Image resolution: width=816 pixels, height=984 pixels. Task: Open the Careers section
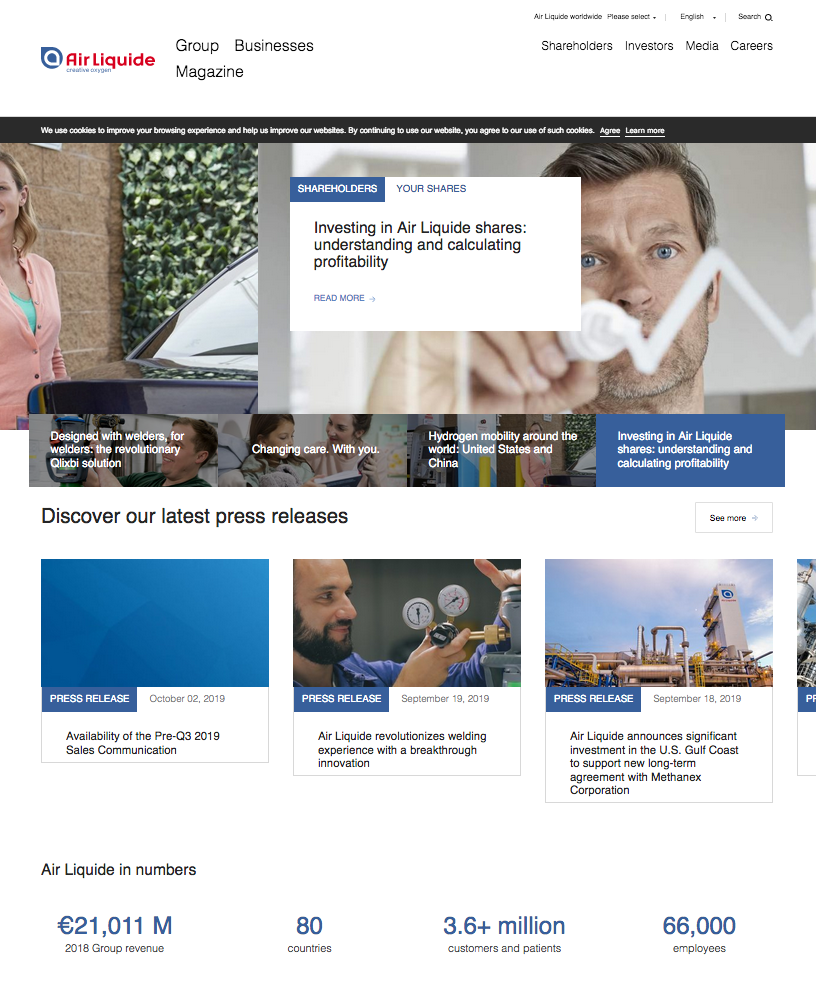pyautogui.click(x=751, y=46)
